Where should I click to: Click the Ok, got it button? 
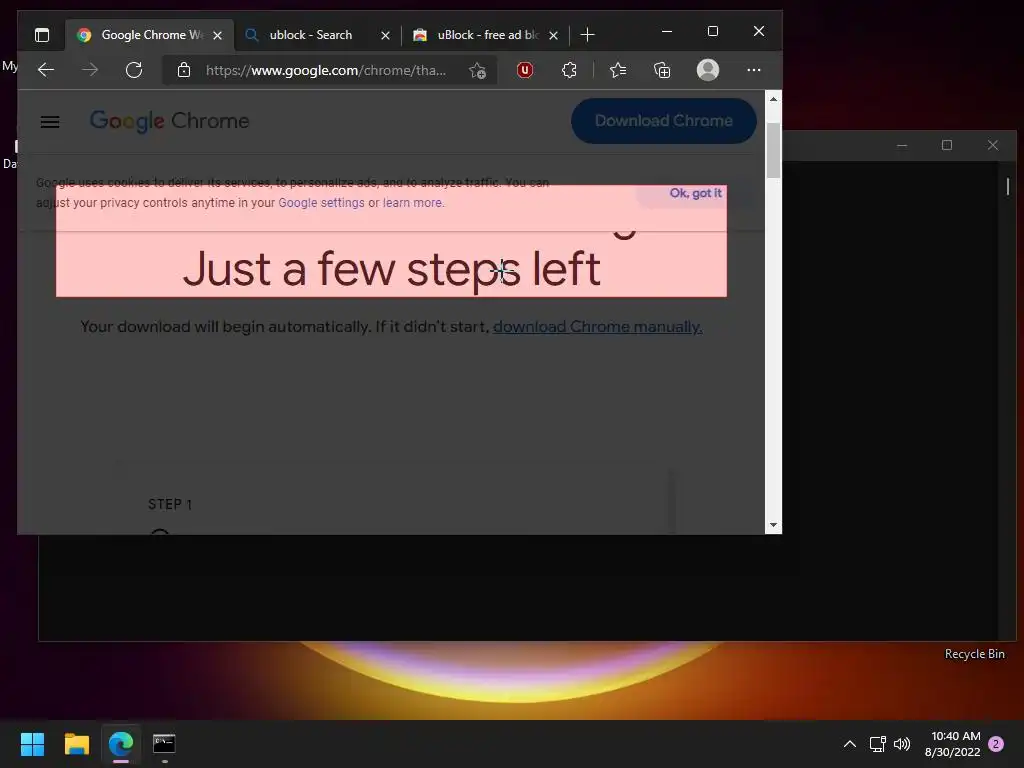coord(695,193)
